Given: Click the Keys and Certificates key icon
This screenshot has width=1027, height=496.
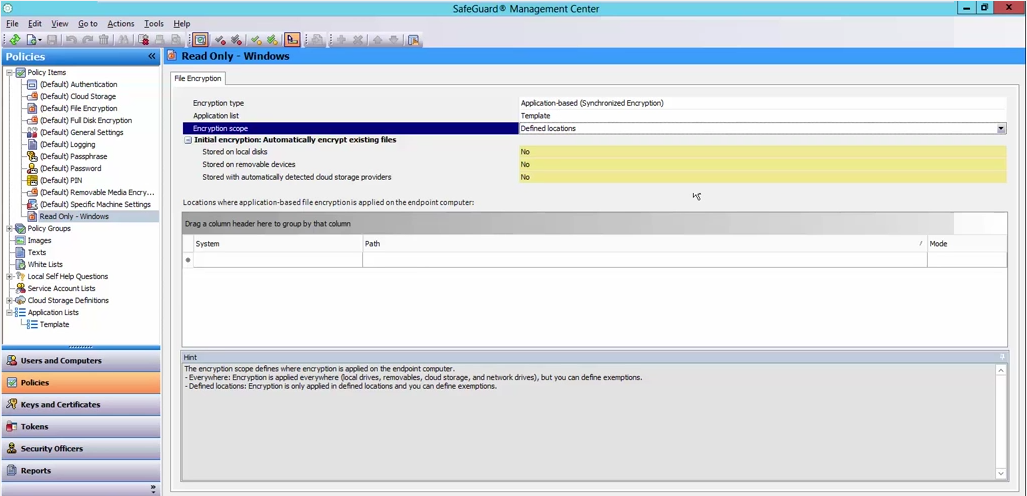Looking at the screenshot, I should 11,405.
